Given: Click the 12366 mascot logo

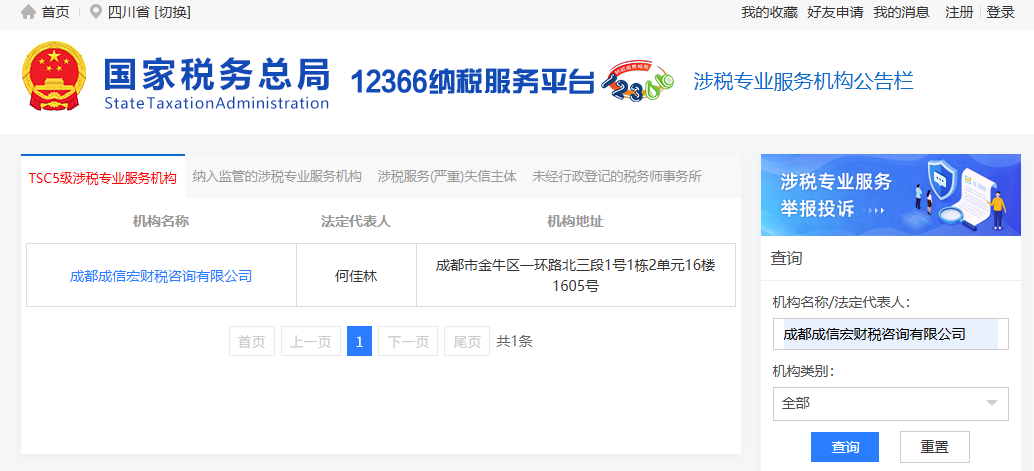Looking at the screenshot, I should pos(640,83).
